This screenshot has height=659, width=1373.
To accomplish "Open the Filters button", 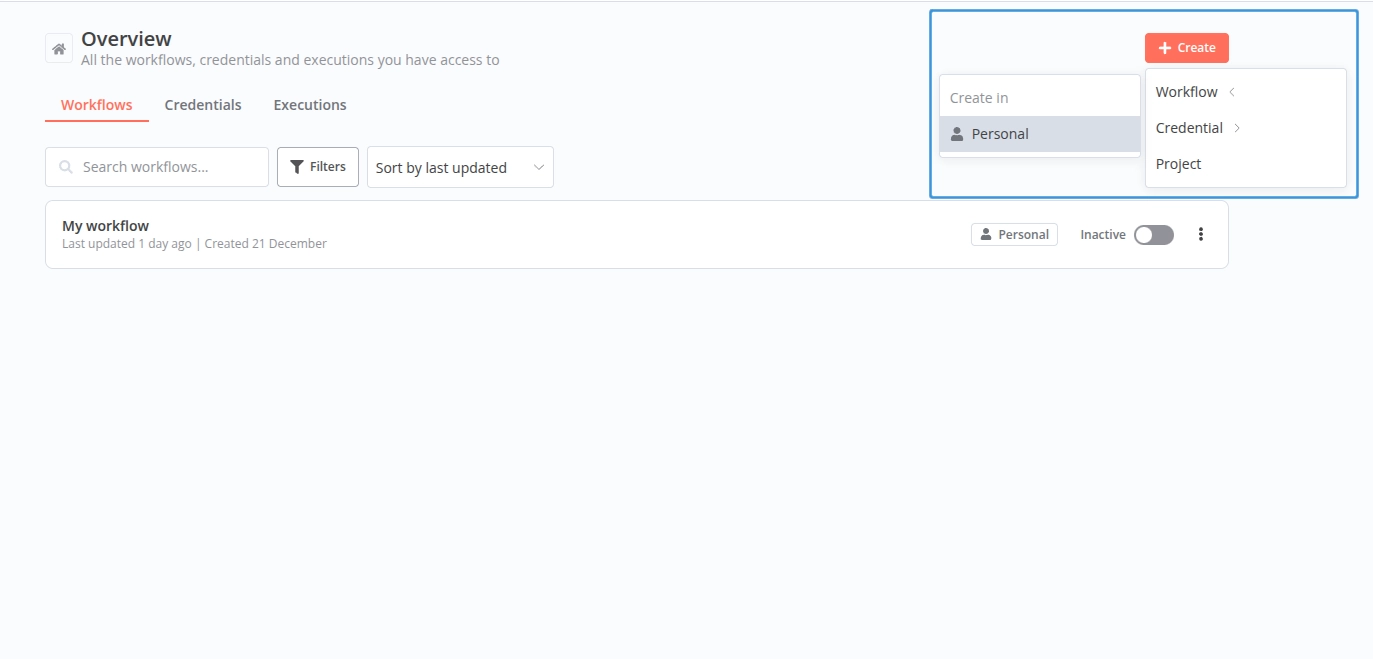I will coord(318,167).
